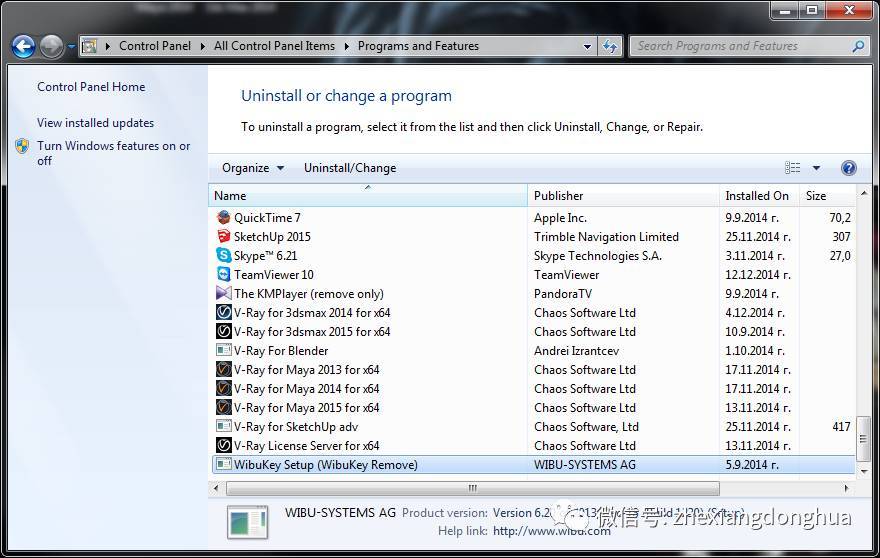The width and height of the screenshot is (880, 558).
Task: Click the shield icon beside Windows features
Action: (x=22, y=147)
